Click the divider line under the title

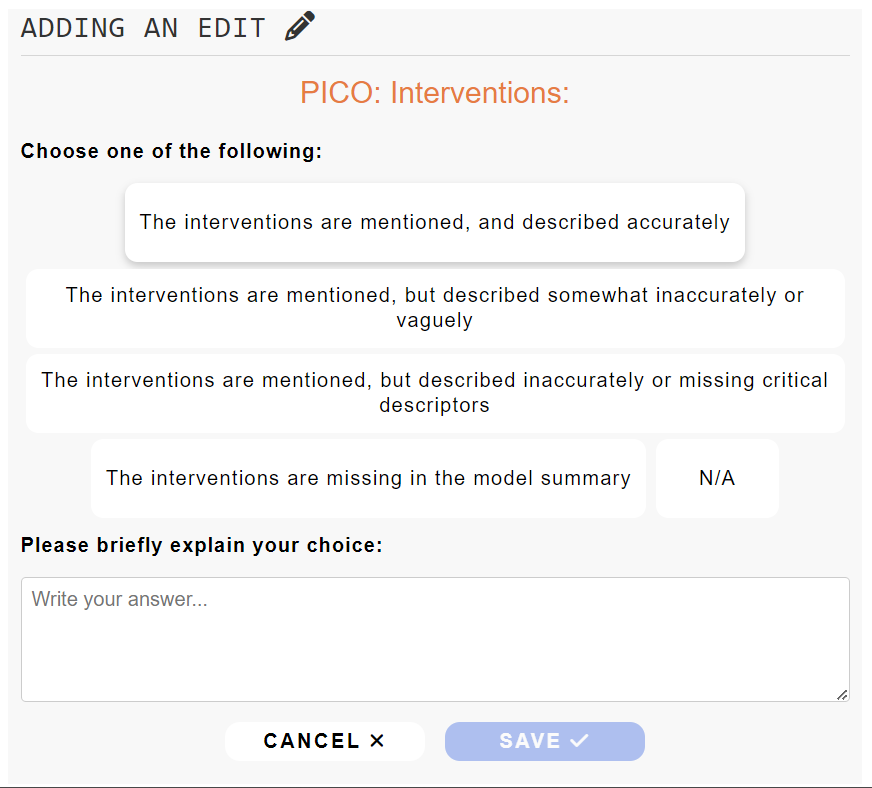[x=435, y=55]
